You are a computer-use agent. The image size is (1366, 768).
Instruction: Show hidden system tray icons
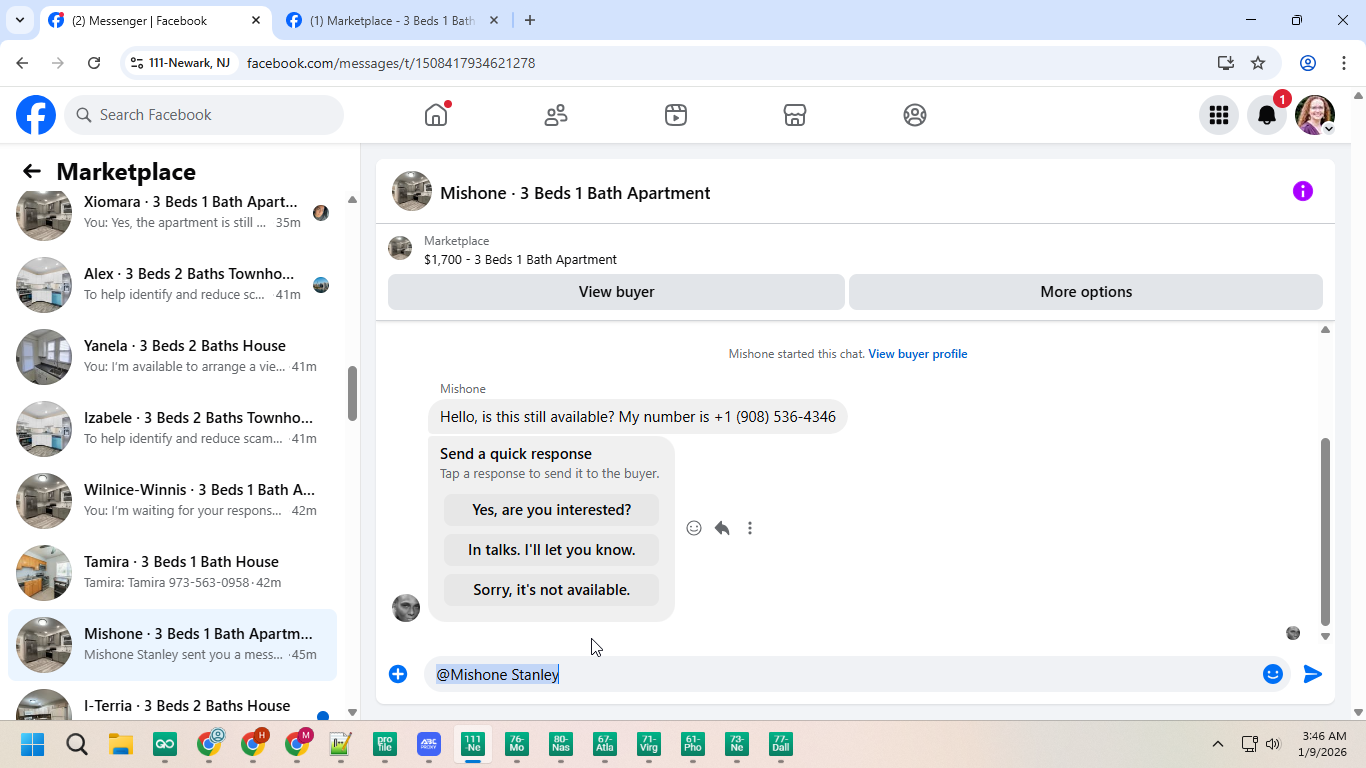tap(1218, 744)
